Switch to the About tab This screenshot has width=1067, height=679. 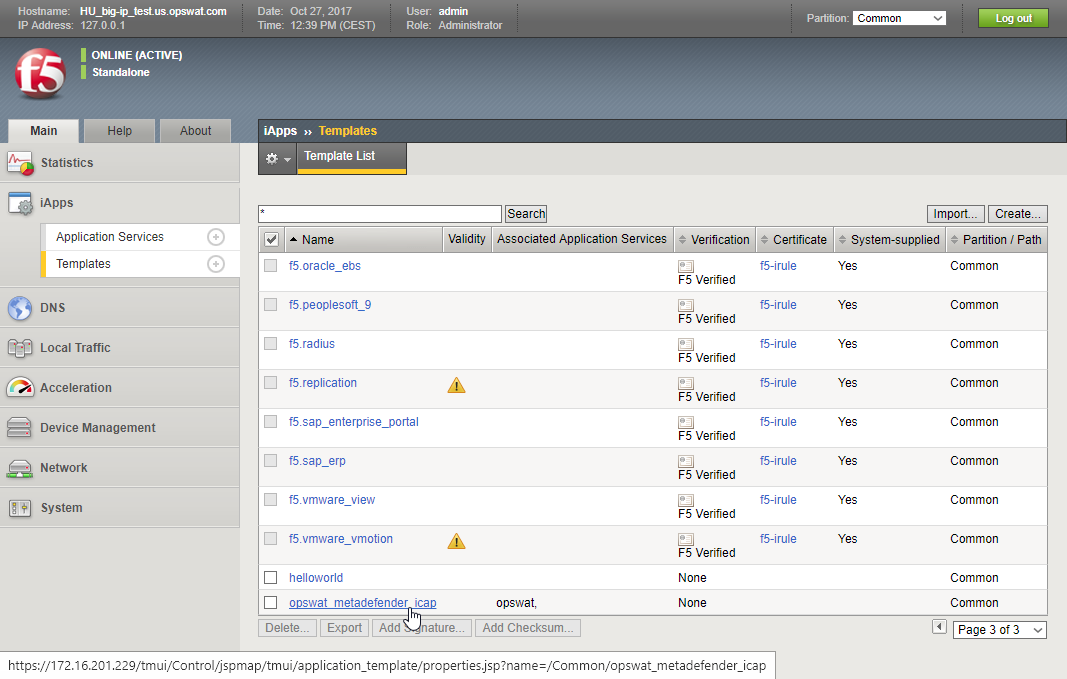(x=195, y=131)
